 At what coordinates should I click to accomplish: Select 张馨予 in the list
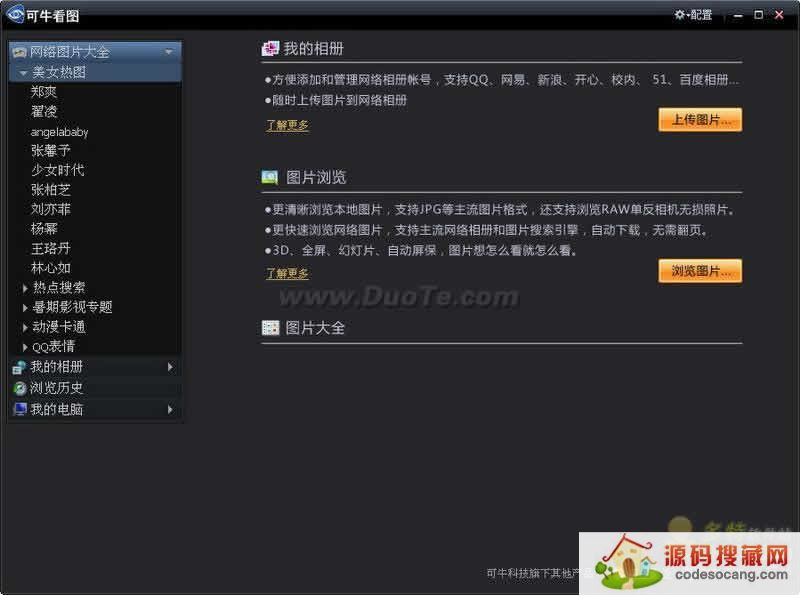(x=51, y=151)
